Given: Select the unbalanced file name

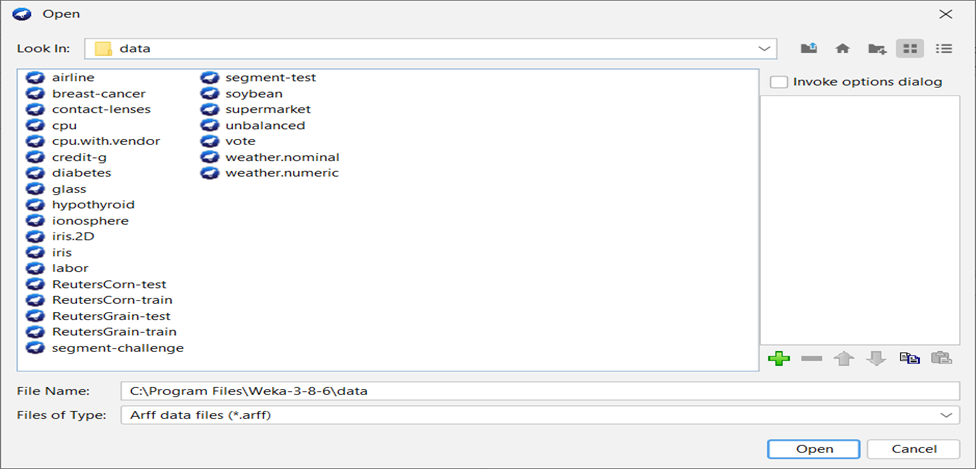Looking at the screenshot, I should [265, 125].
